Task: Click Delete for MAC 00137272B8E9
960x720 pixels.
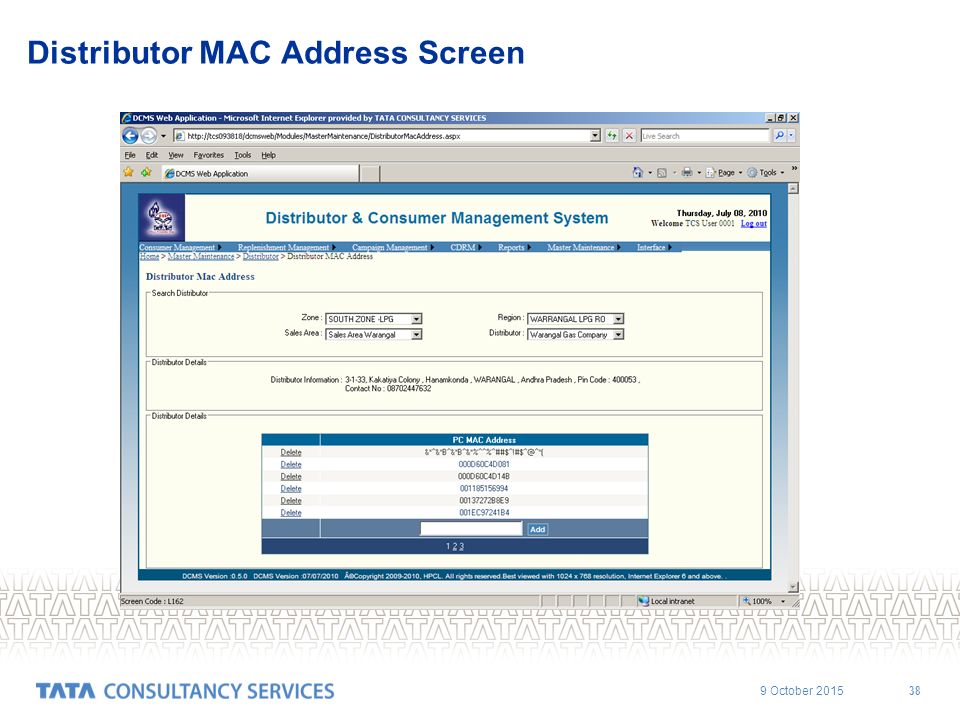Action: [x=291, y=500]
